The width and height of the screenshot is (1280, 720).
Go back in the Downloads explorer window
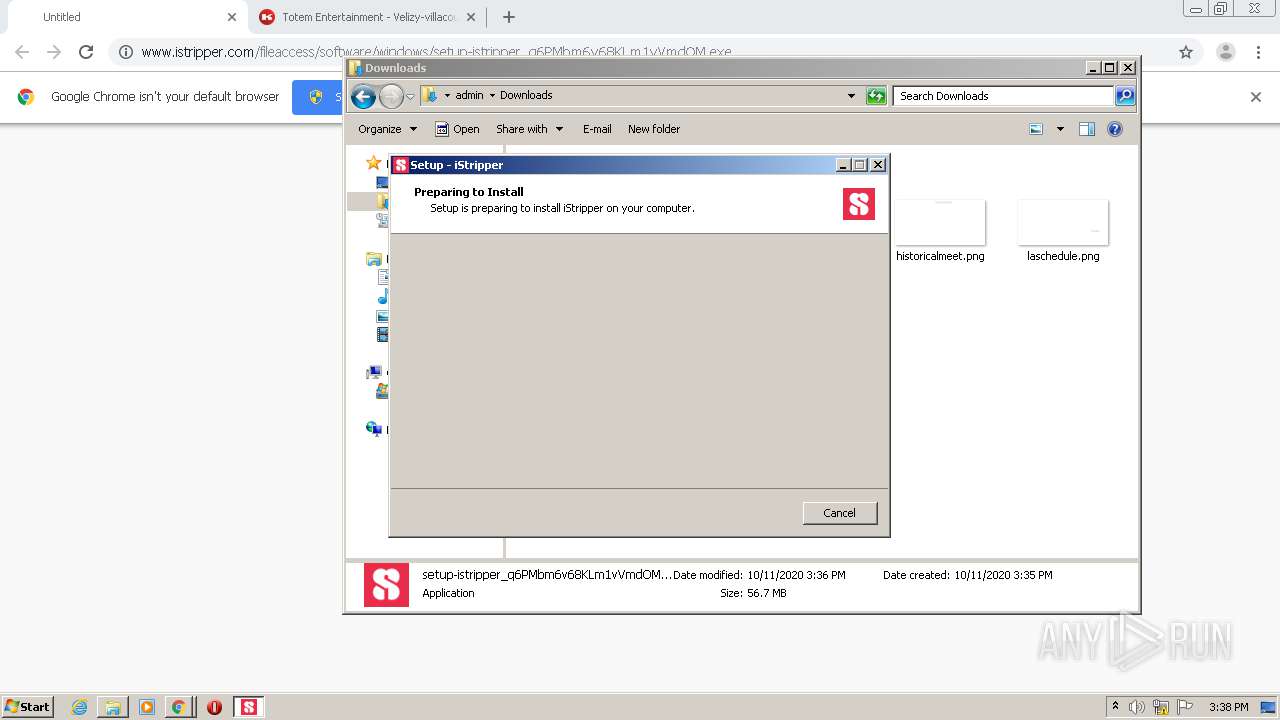pyautogui.click(x=363, y=96)
